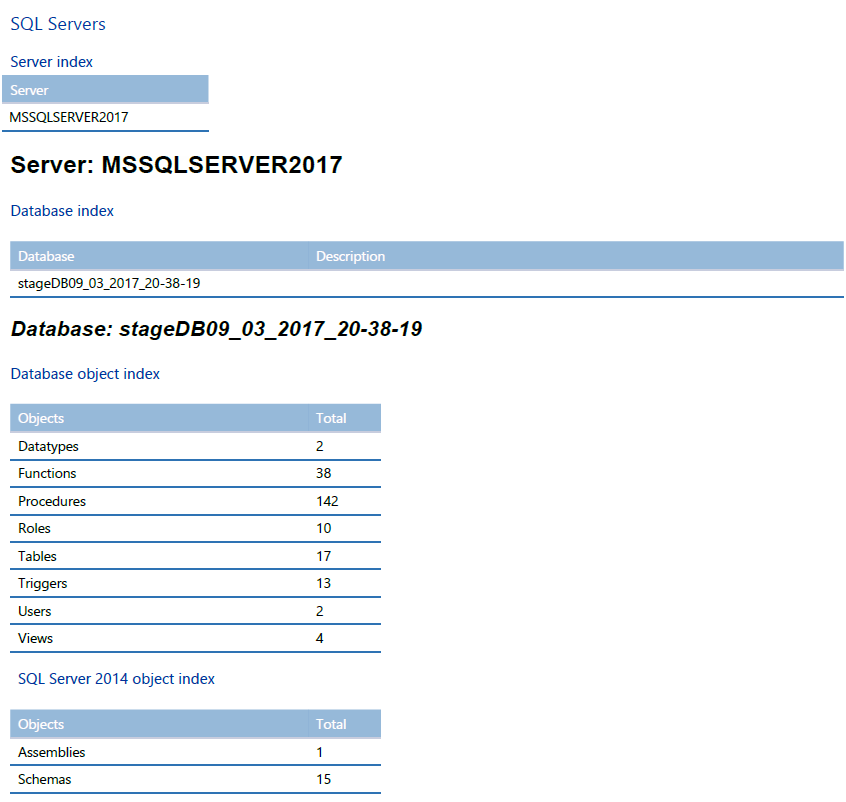Click the Schemas row
The image size is (846, 802).
pos(195,779)
